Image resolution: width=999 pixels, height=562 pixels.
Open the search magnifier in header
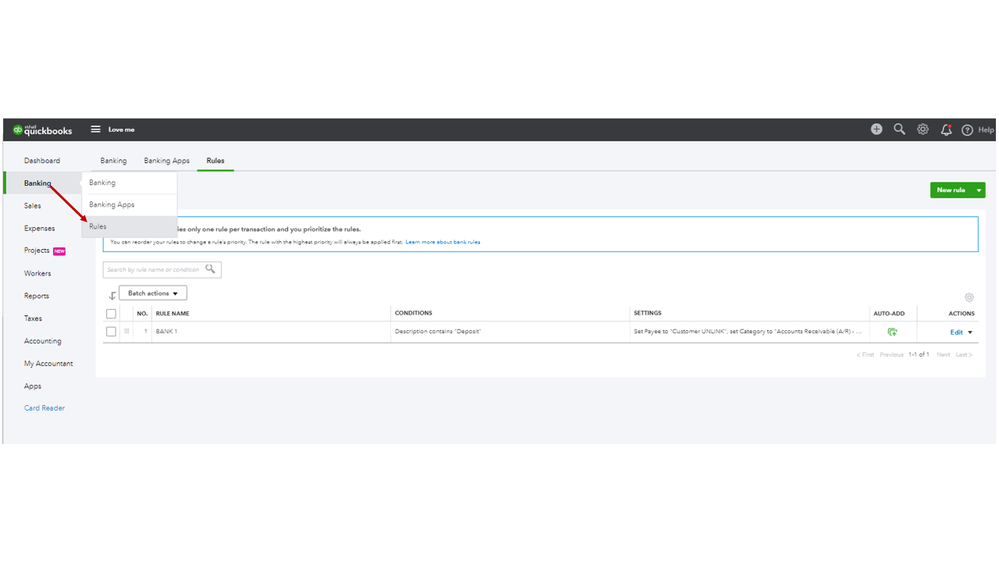click(899, 129)
